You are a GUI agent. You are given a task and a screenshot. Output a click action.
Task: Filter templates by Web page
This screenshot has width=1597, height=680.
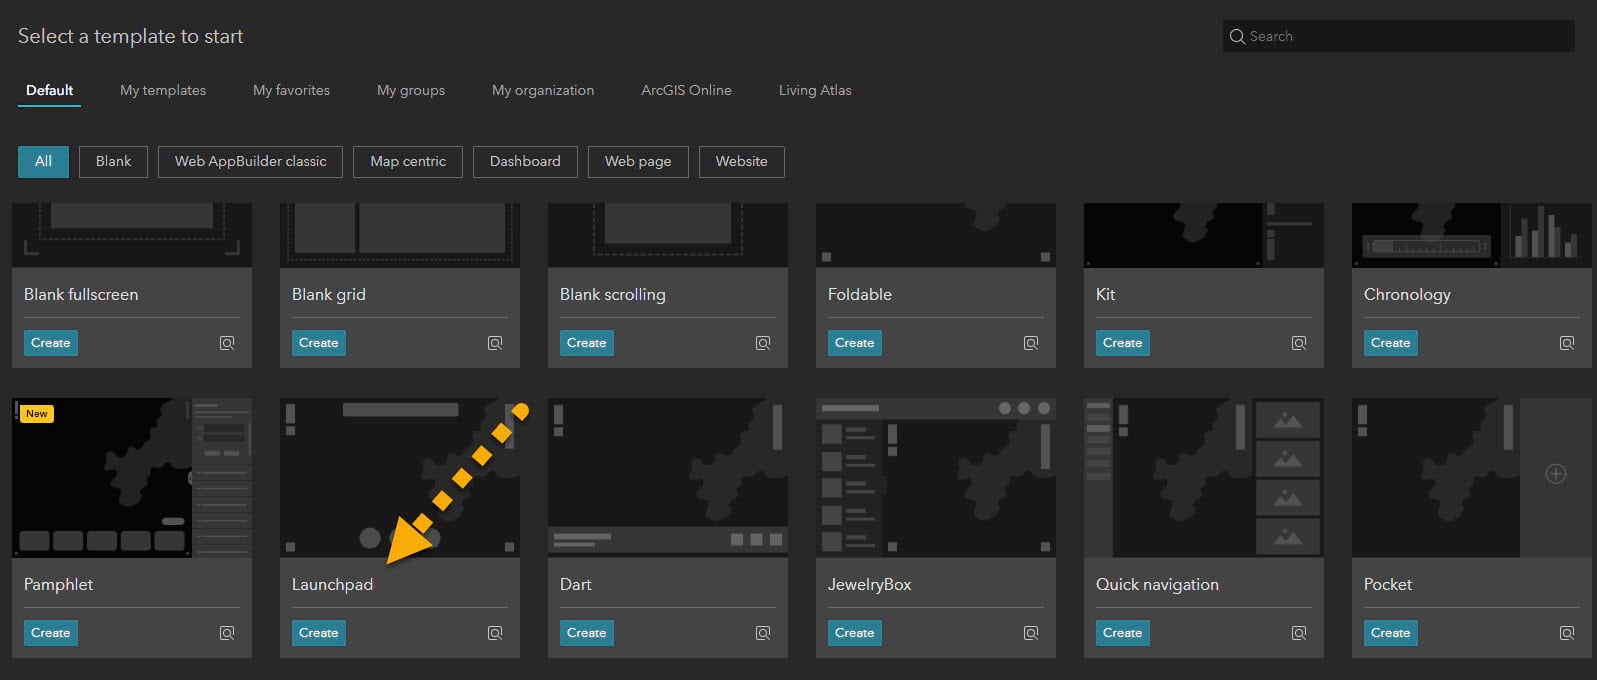(x=638, y=161)
